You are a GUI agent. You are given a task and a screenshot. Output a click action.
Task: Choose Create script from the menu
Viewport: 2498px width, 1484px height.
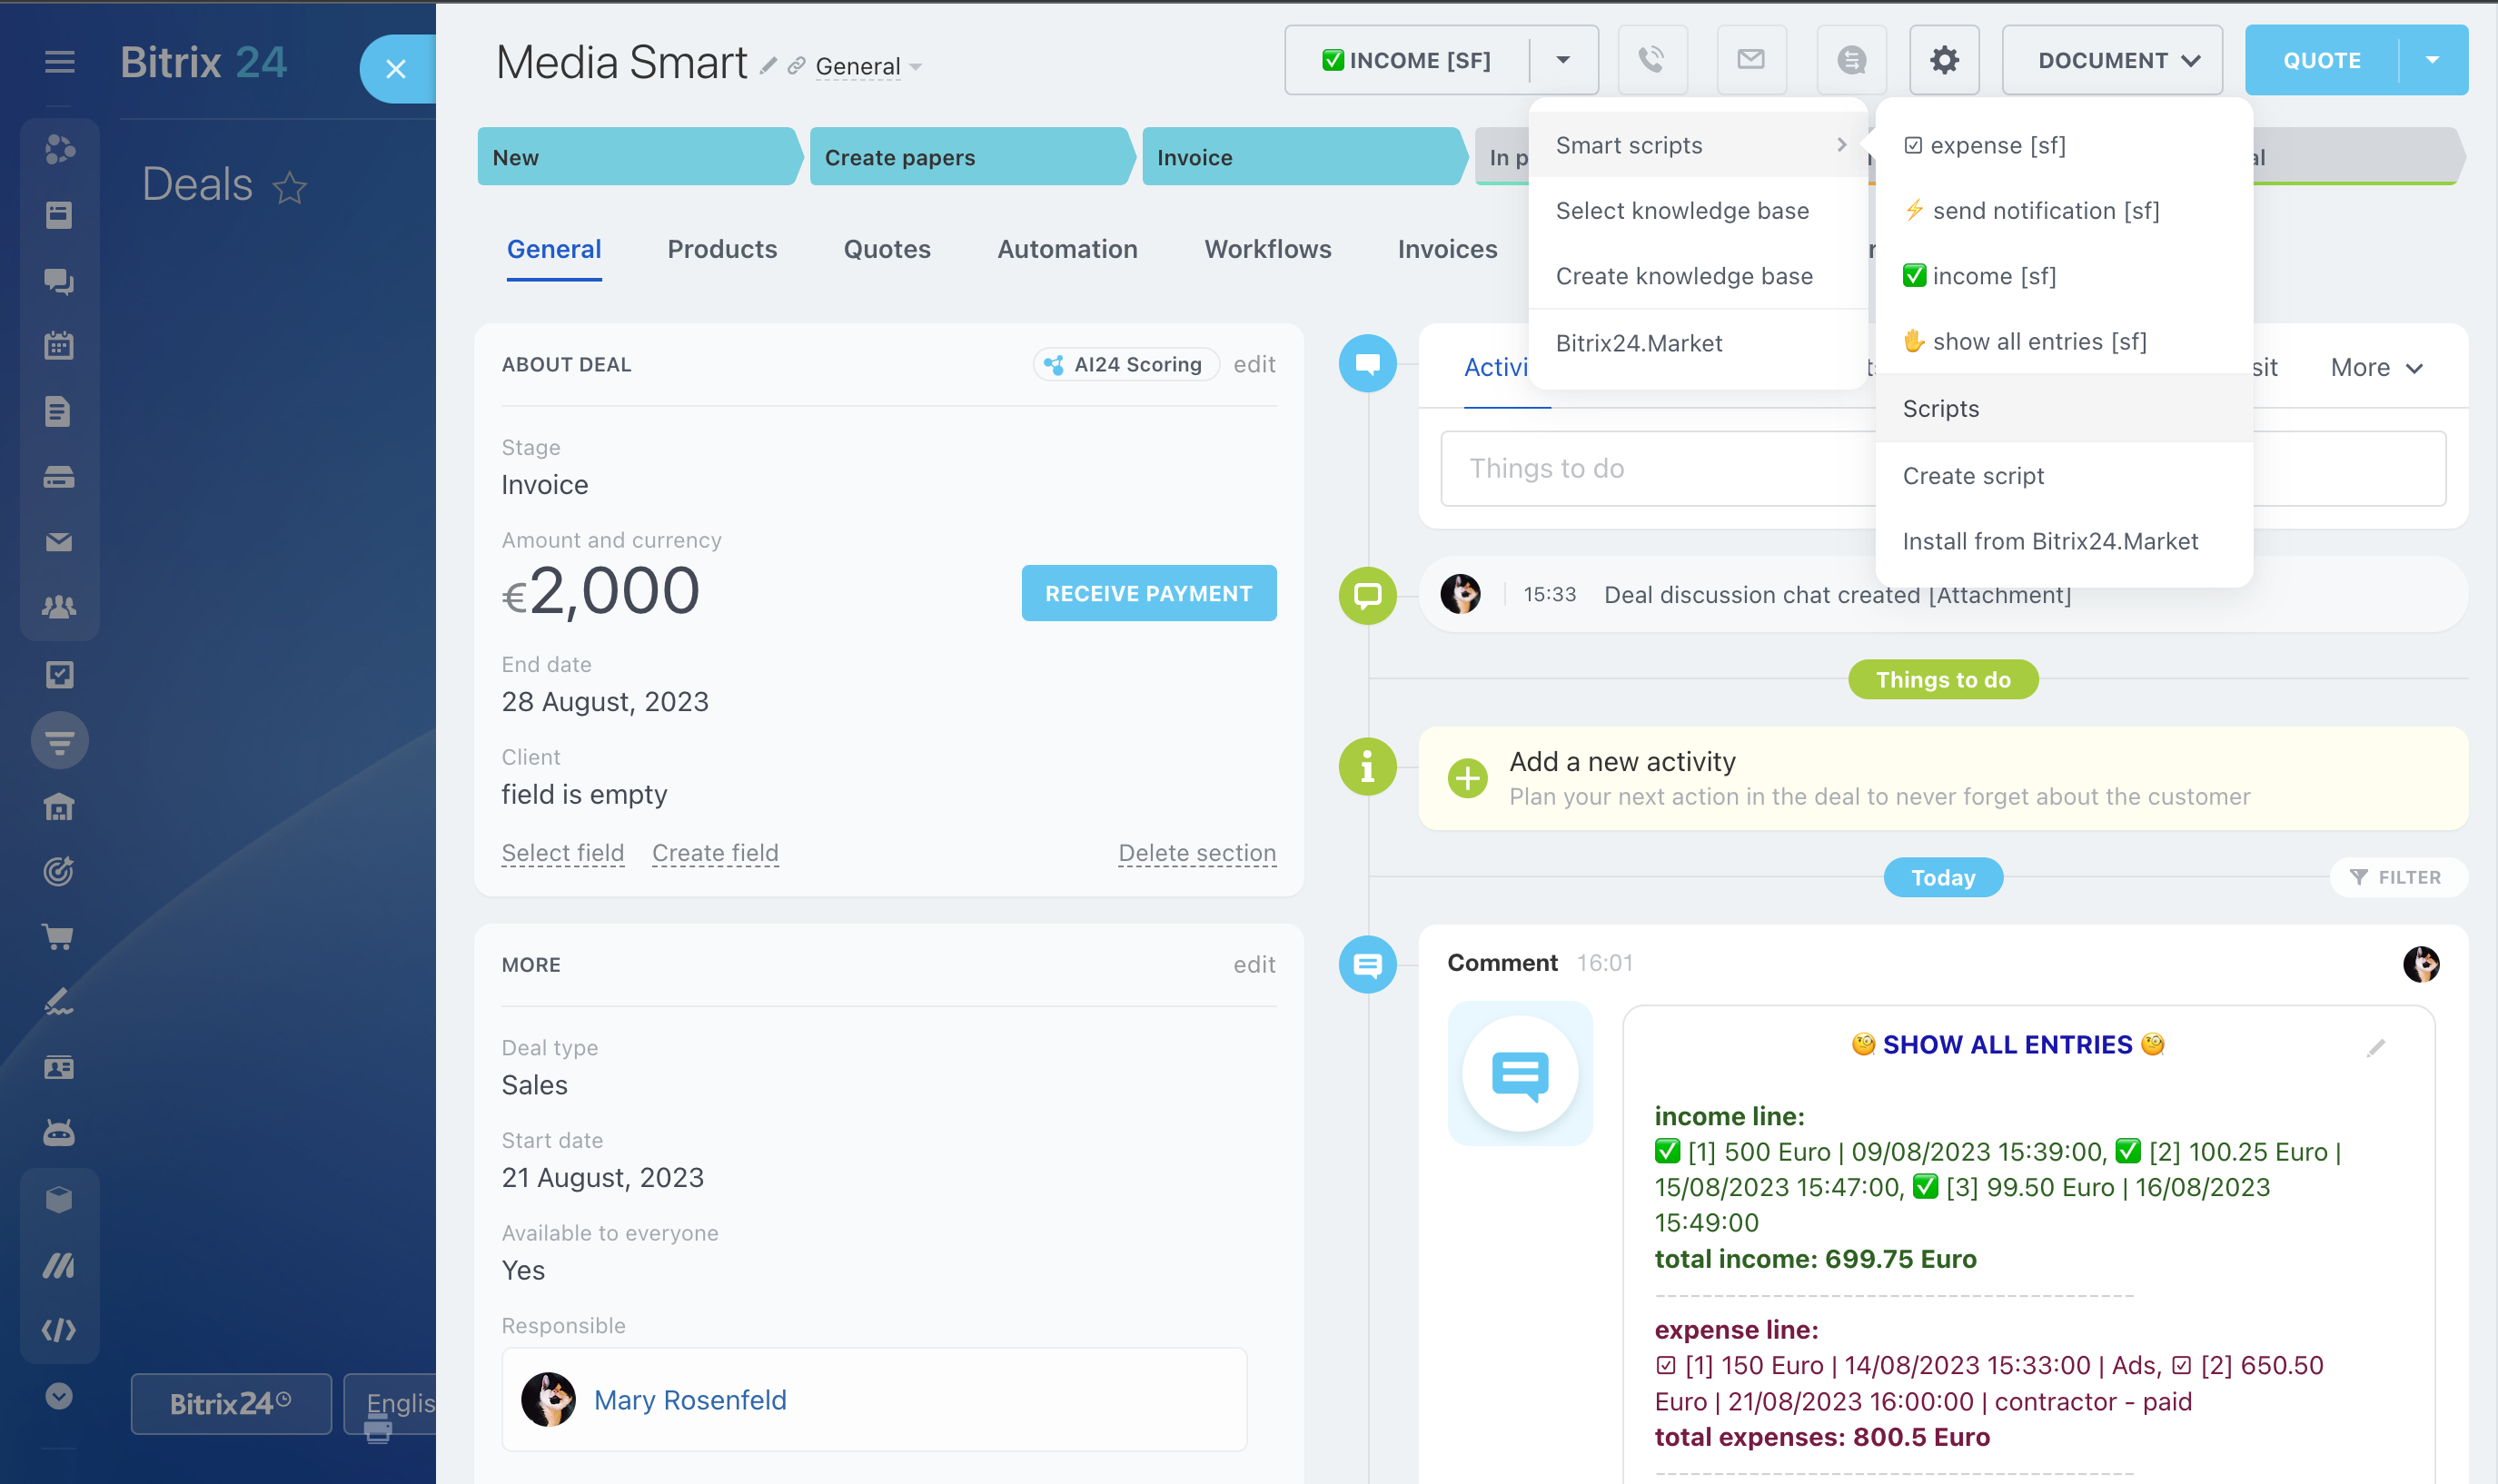[x=1972, y=476]
